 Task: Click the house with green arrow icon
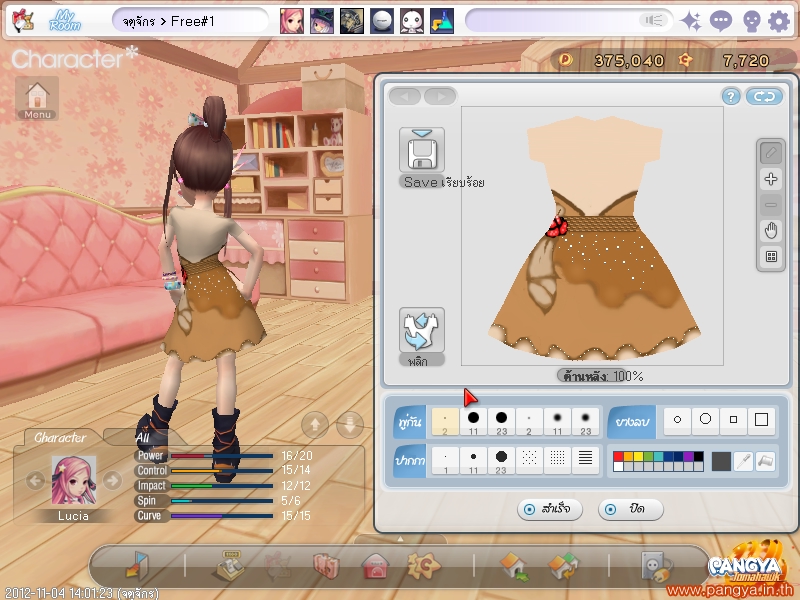pyautogui.click(x=514, y=567)
